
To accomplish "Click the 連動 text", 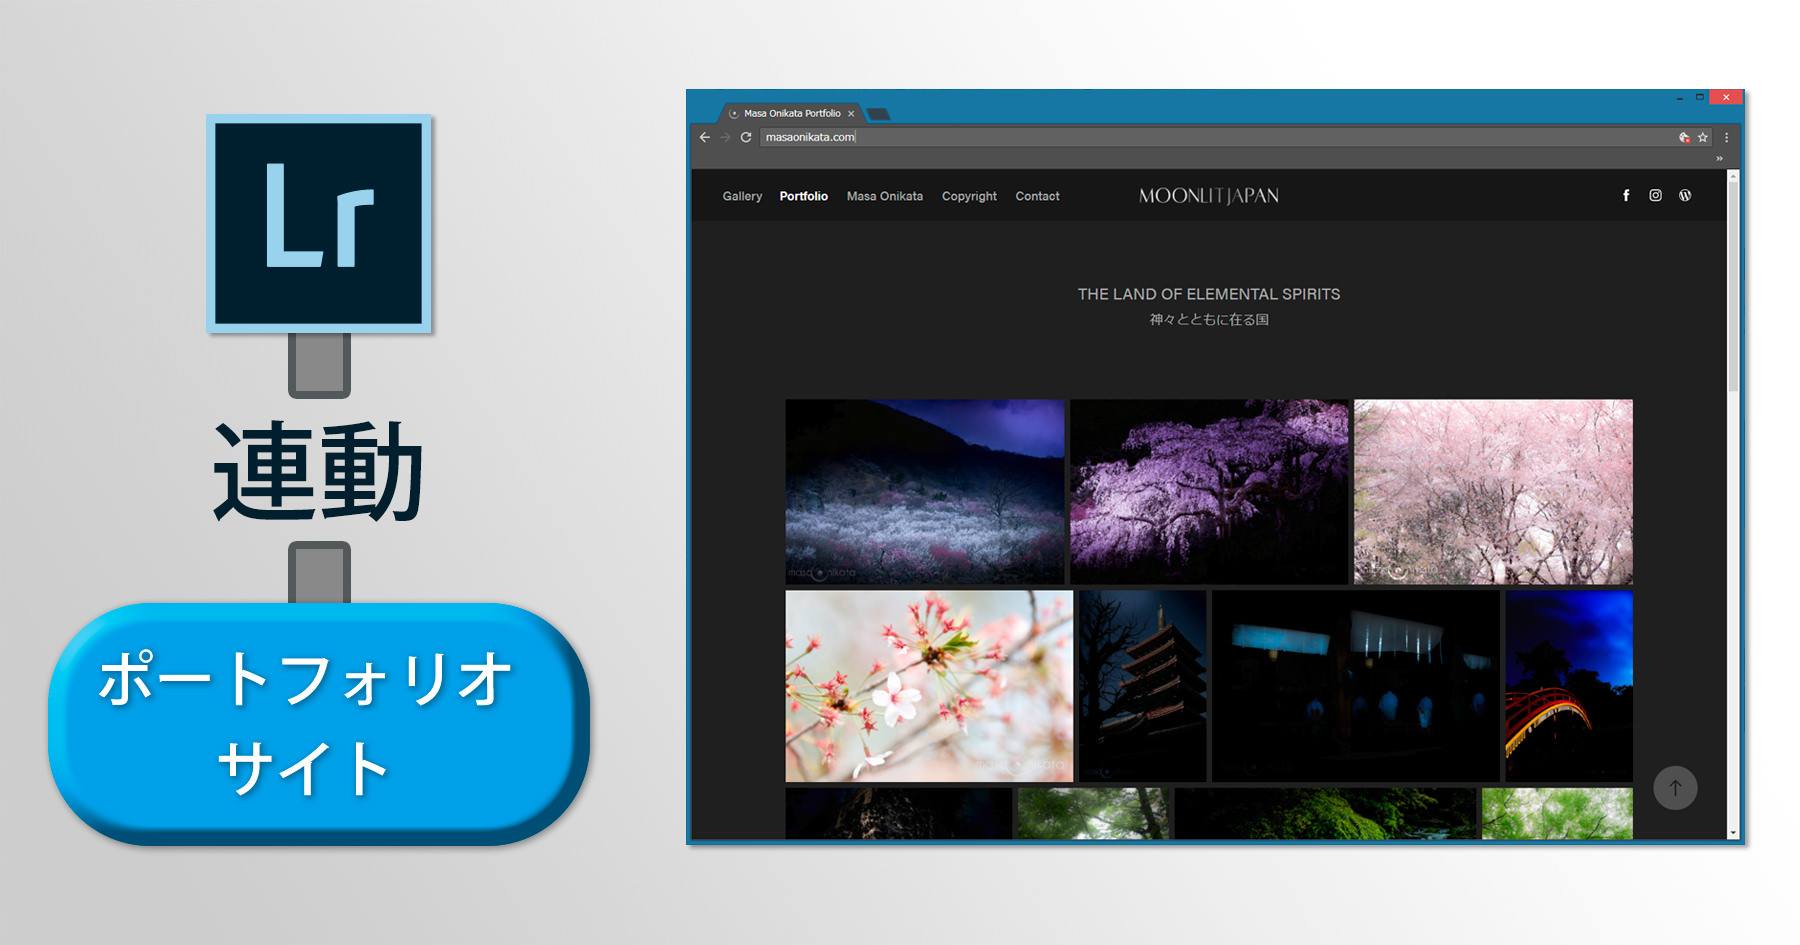I will pyautogui.click(x=318, y=471).
